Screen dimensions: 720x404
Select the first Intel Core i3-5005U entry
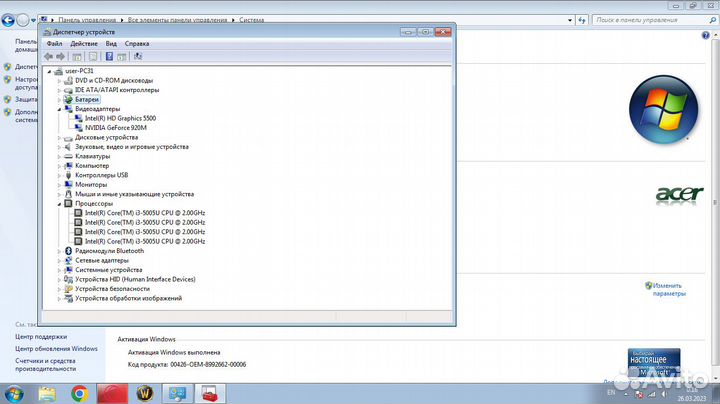pyautogui.click(x=145, y=213)
